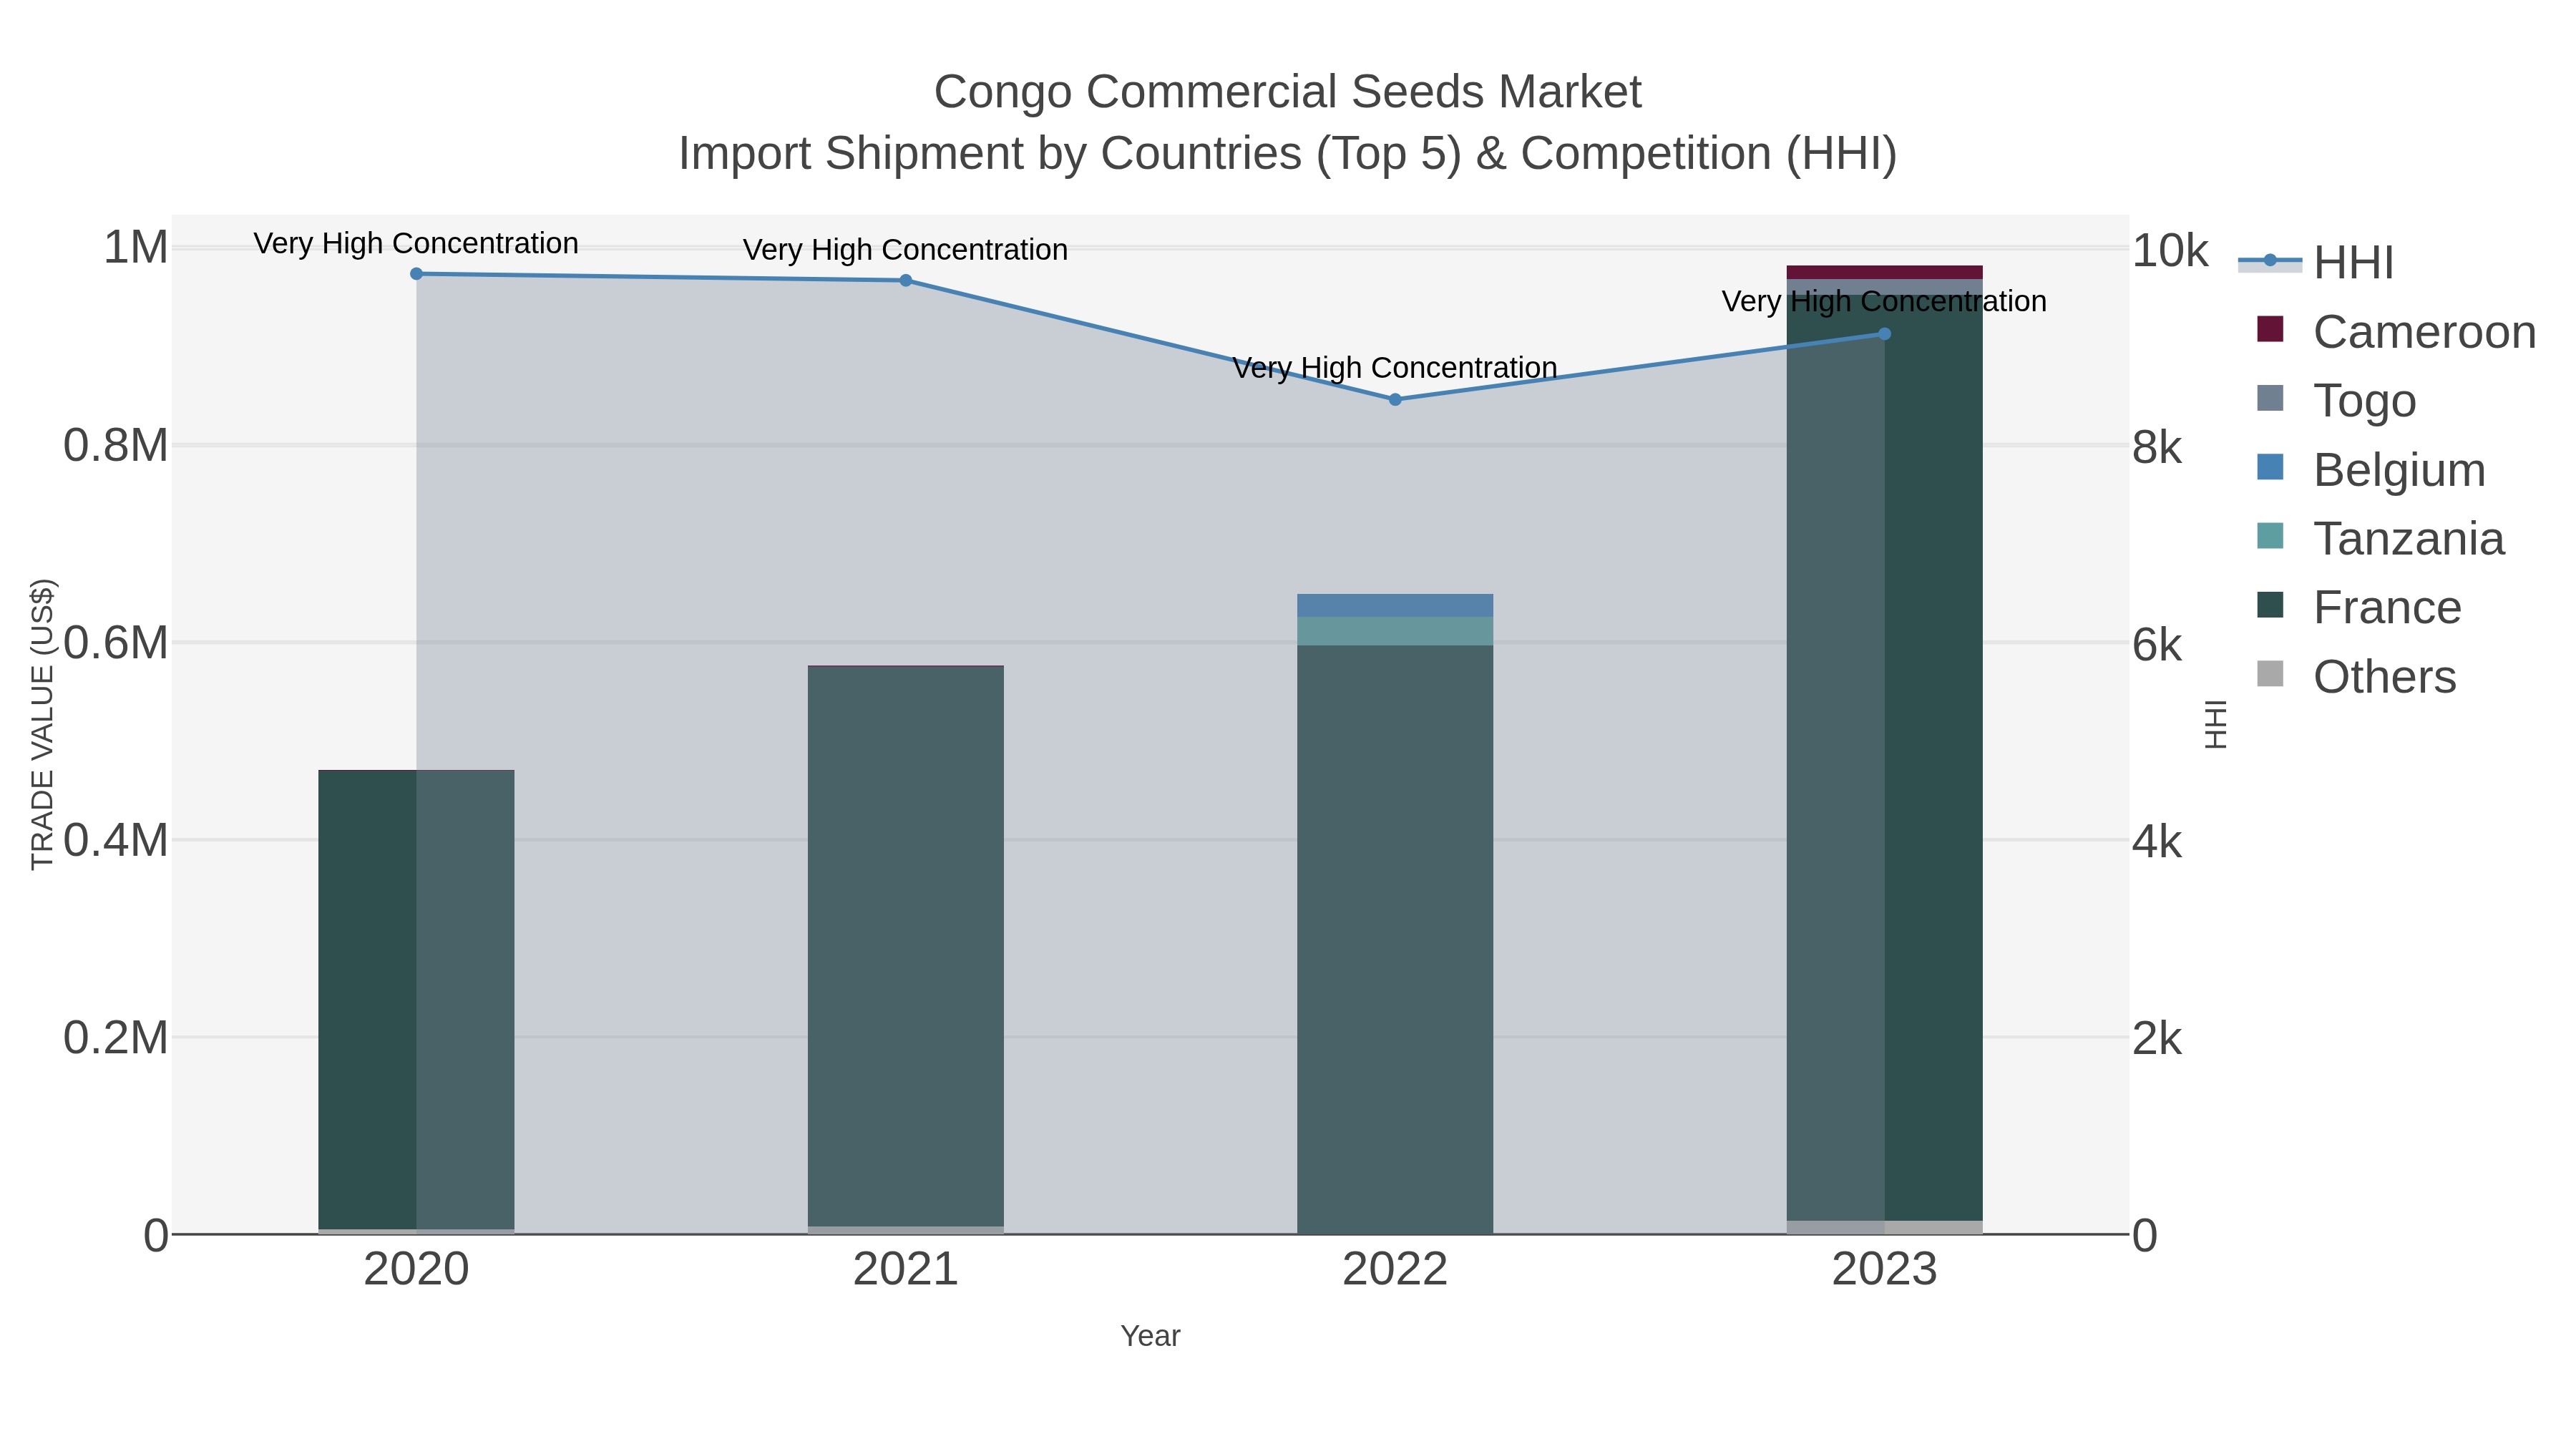The height and width of the screenshot is (1449, 2576).
Task: Click 'Congo Commercial Seeds Market' title
Action: (x=1288, y=92)
